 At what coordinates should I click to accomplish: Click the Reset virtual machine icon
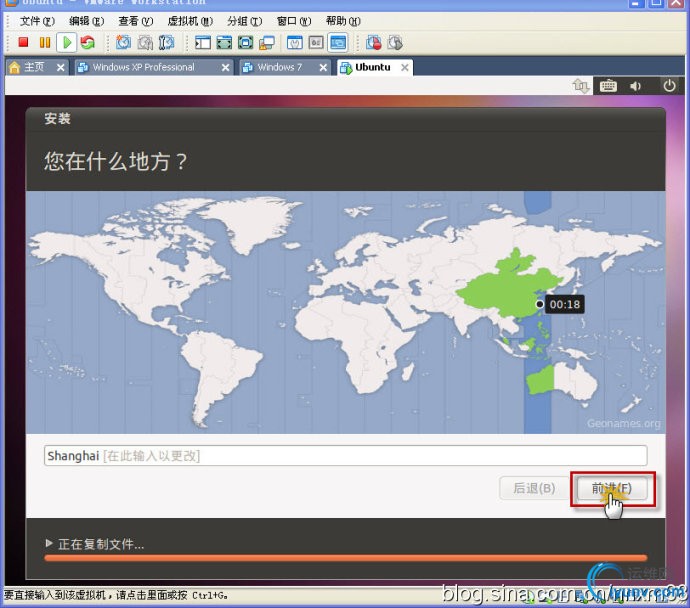click(88, 42)
